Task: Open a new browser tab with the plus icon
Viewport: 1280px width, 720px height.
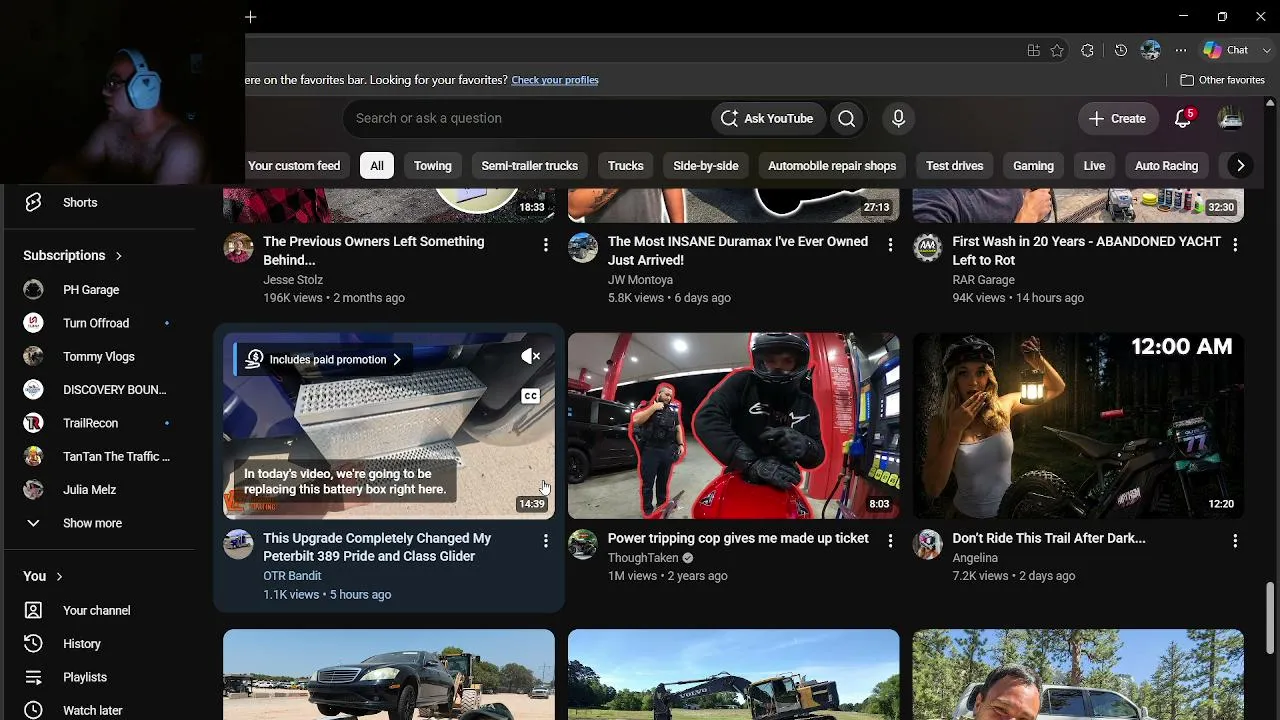Action: (x=251, y=17)
